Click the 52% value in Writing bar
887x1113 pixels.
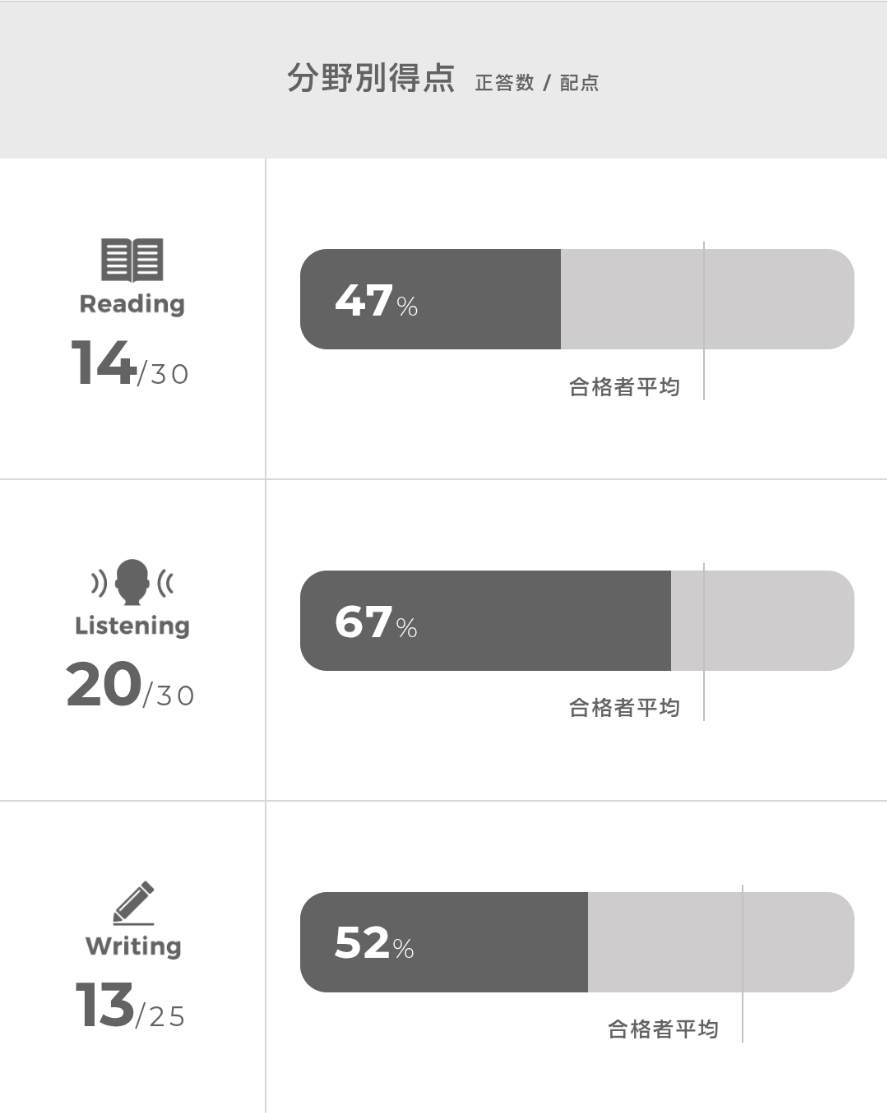coord(373,943)
